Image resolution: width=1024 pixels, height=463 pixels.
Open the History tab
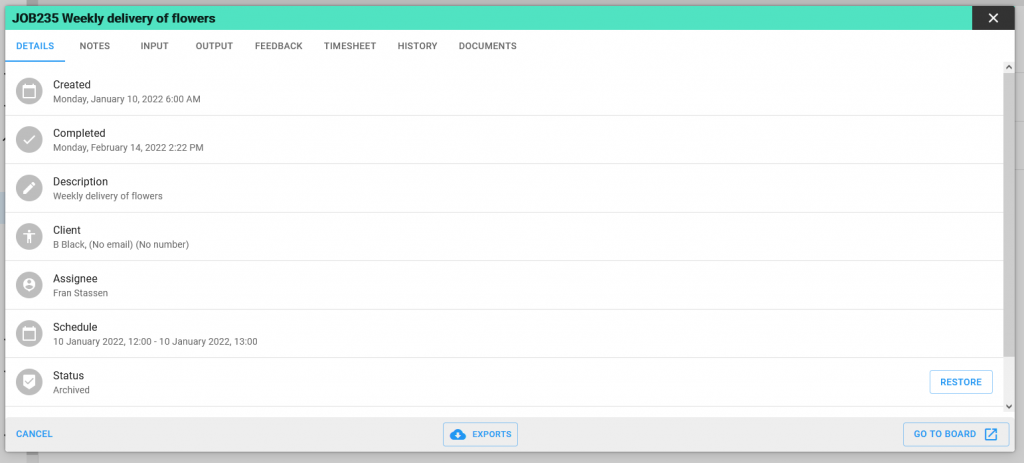tap(417, 46)
